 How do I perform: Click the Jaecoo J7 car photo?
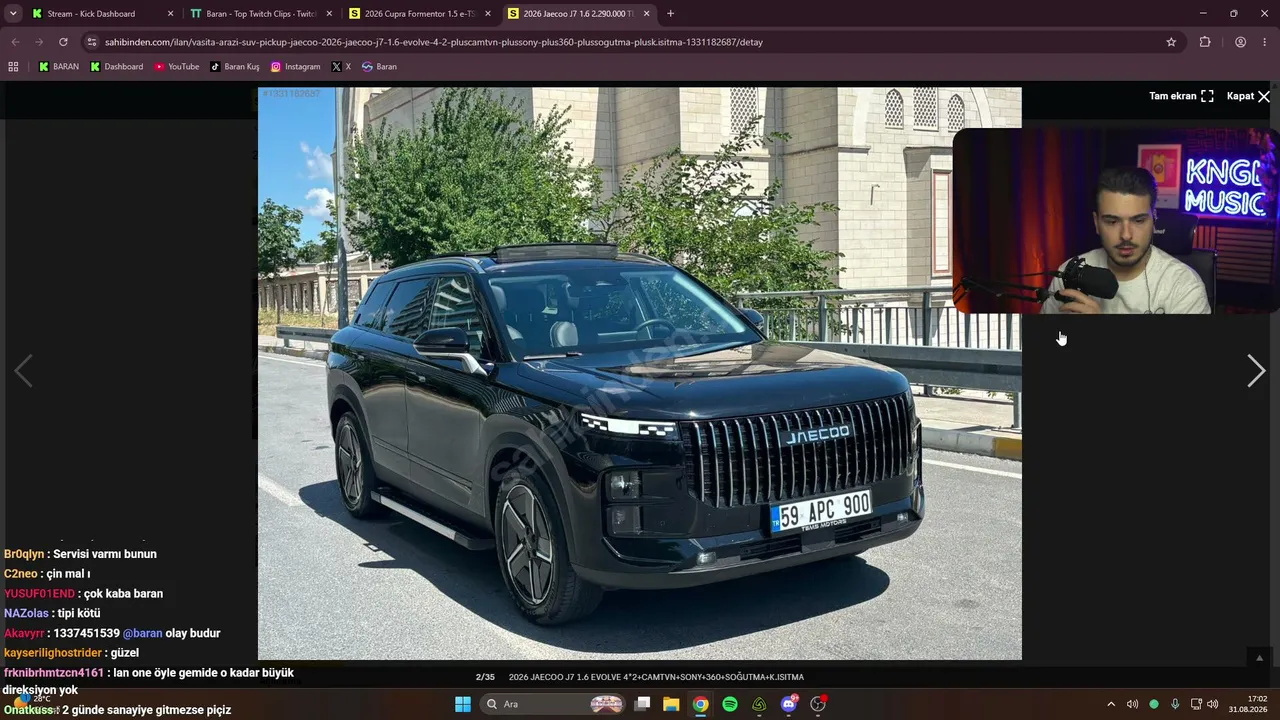click(640, 373)
